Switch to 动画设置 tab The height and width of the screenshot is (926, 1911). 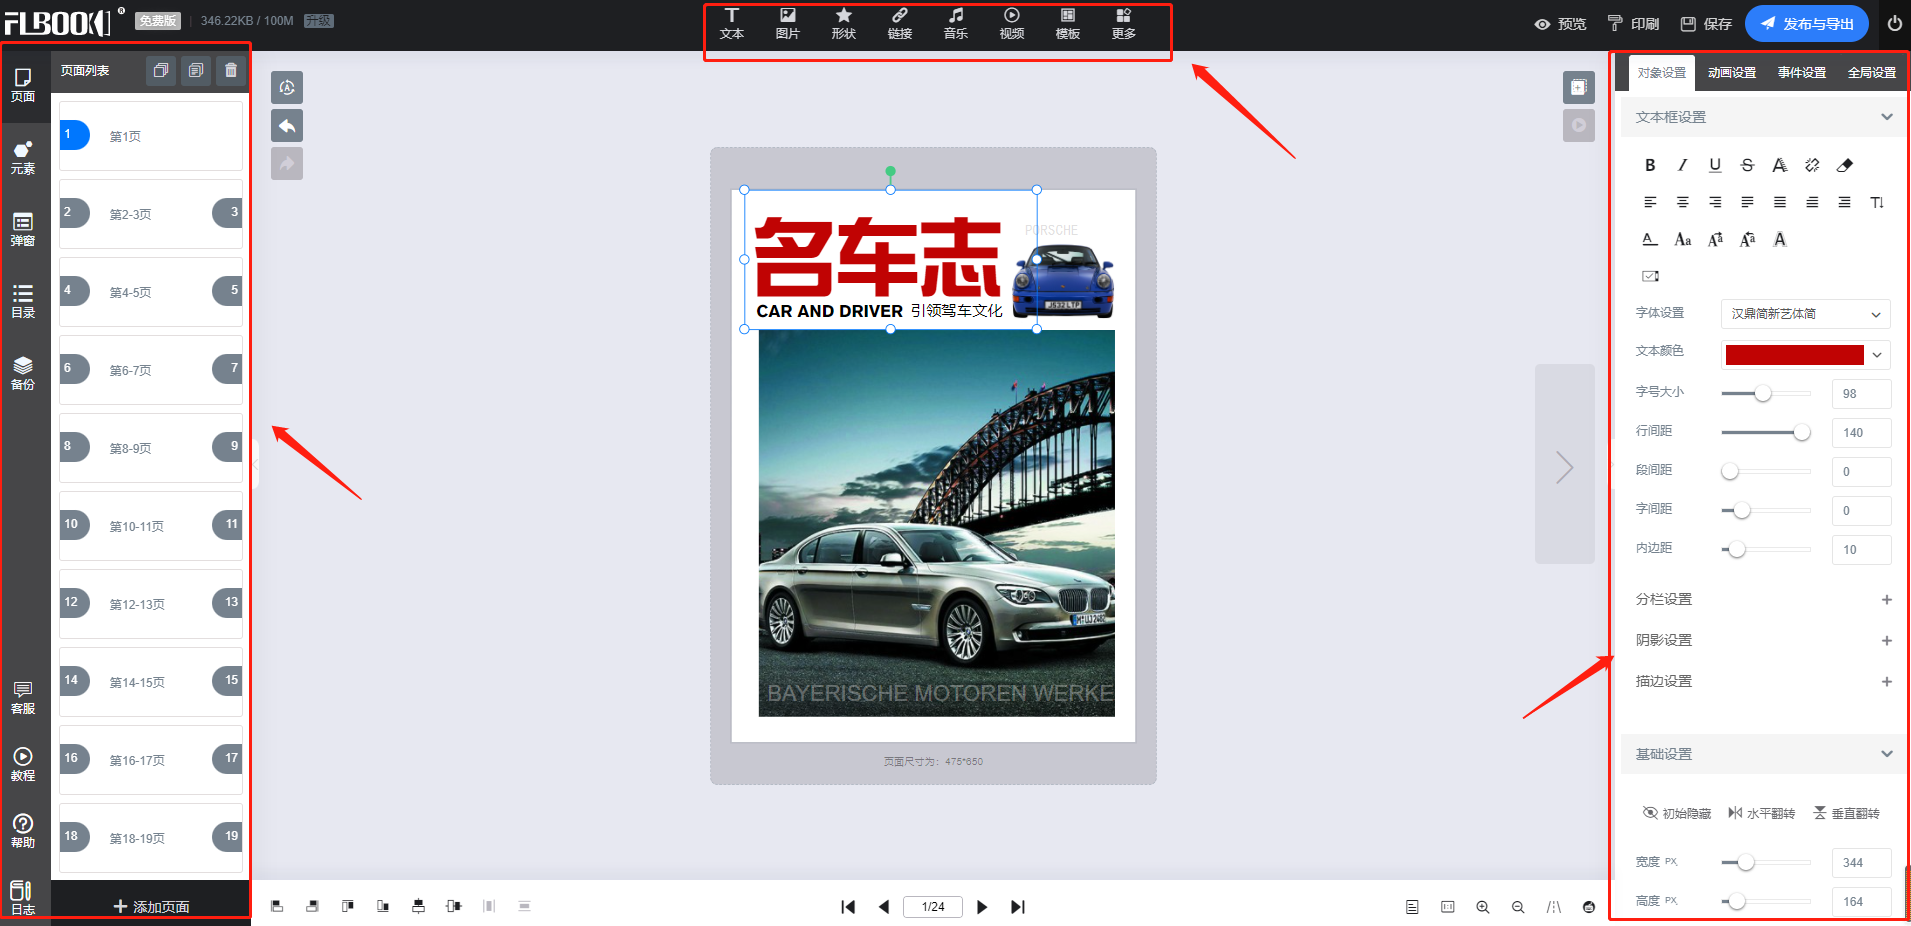1732,73
